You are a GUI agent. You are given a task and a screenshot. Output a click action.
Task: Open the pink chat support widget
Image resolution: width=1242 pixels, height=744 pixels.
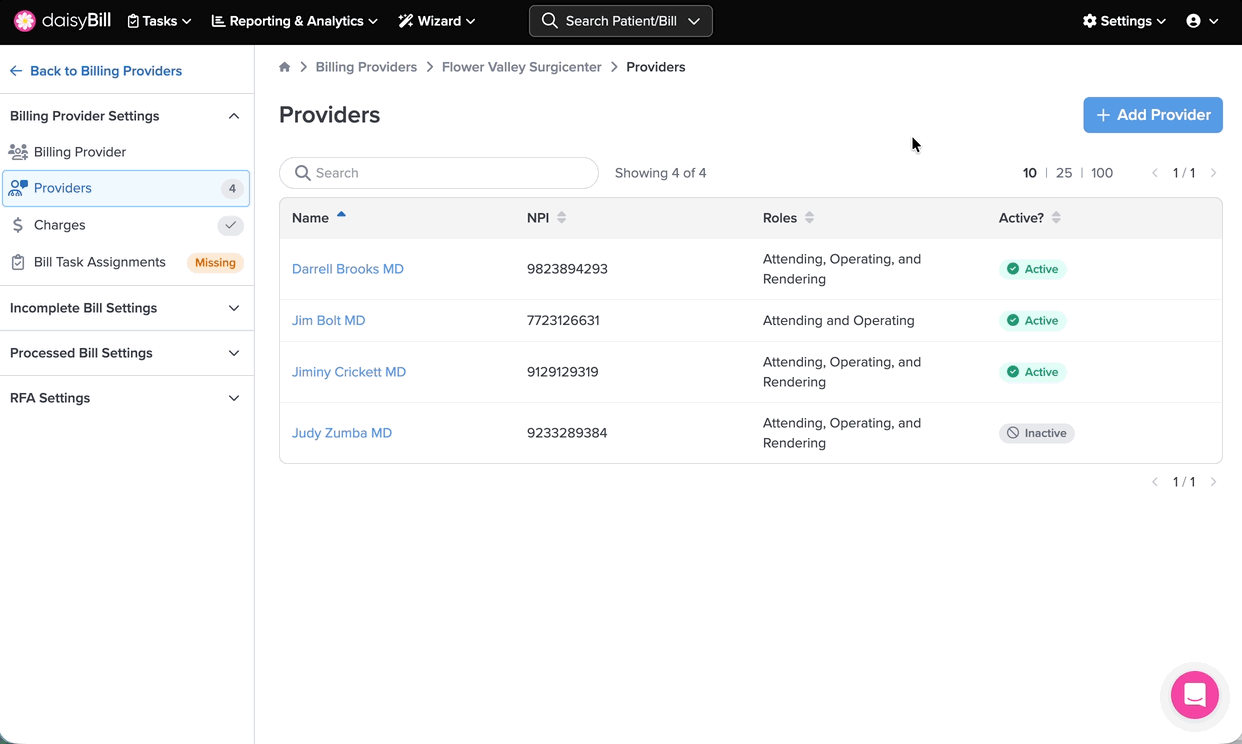[1194, 695]
